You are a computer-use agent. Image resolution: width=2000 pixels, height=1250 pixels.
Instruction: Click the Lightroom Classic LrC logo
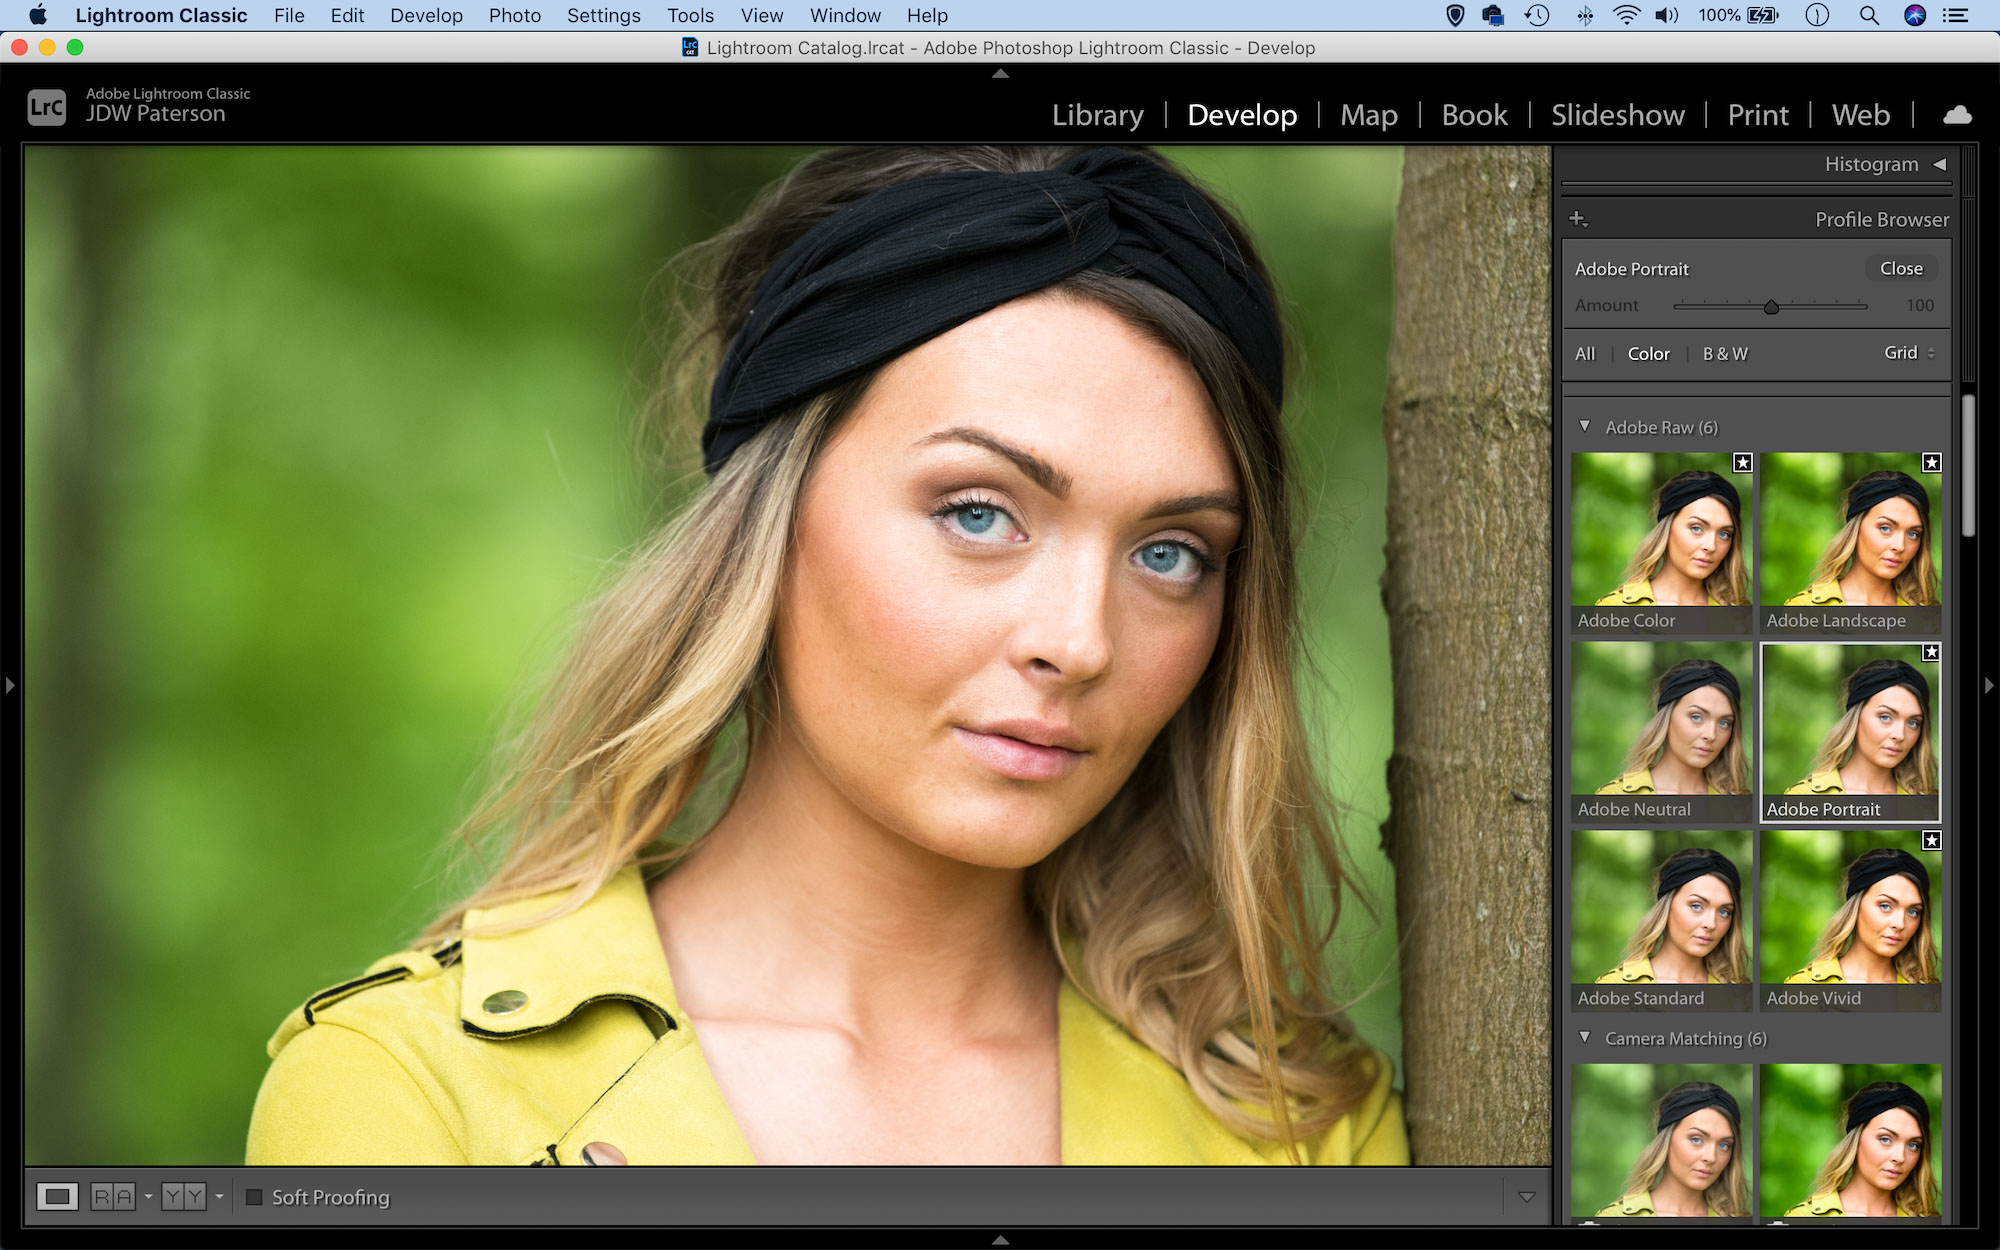[47, 106]
